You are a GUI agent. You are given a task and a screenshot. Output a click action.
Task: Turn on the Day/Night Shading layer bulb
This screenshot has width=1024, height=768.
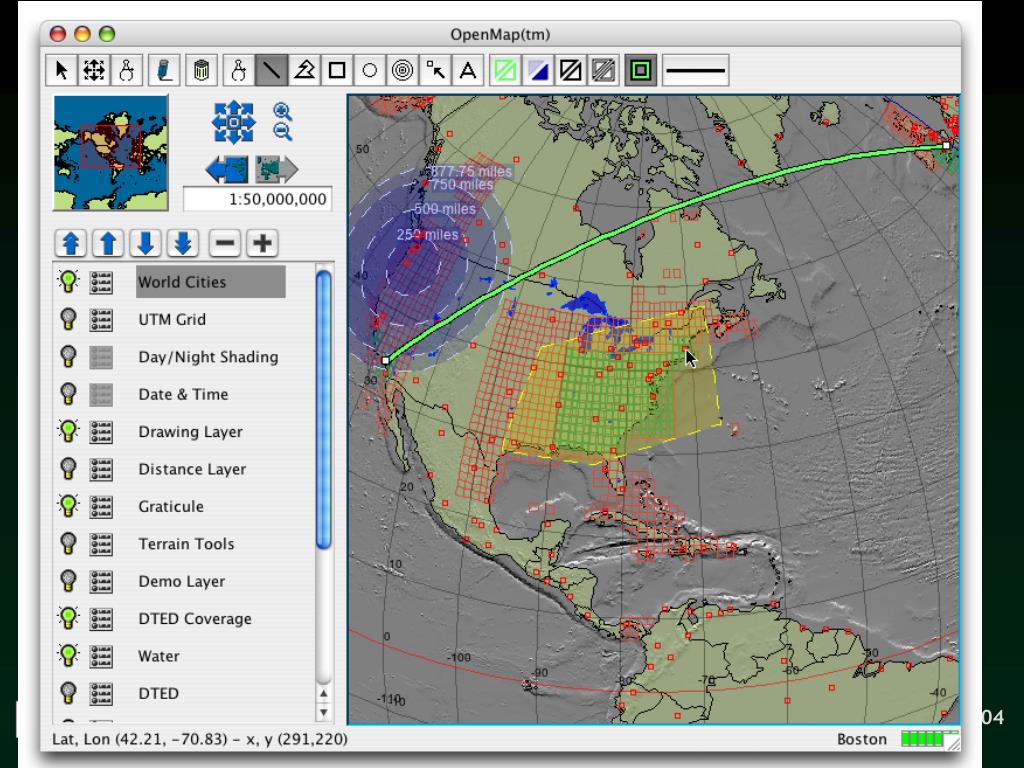point(68,357)
